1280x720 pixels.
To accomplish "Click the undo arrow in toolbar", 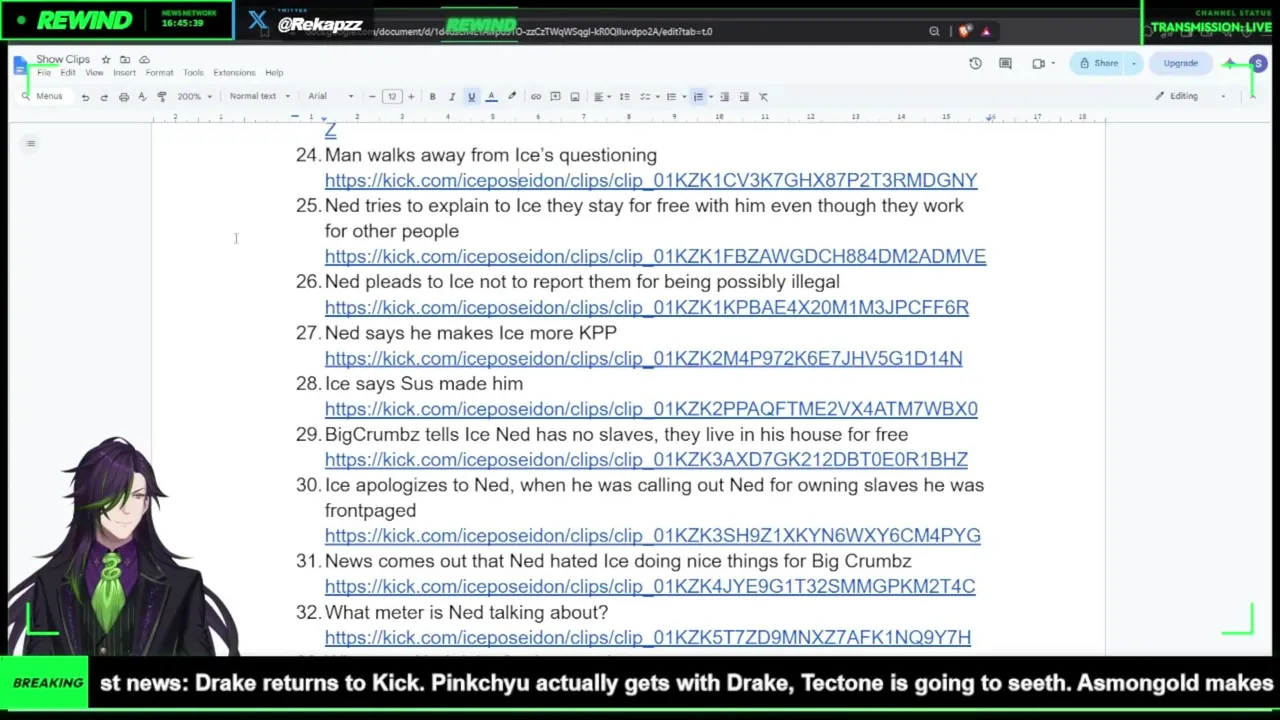I will pyautogui.click(x=85, y=97).
